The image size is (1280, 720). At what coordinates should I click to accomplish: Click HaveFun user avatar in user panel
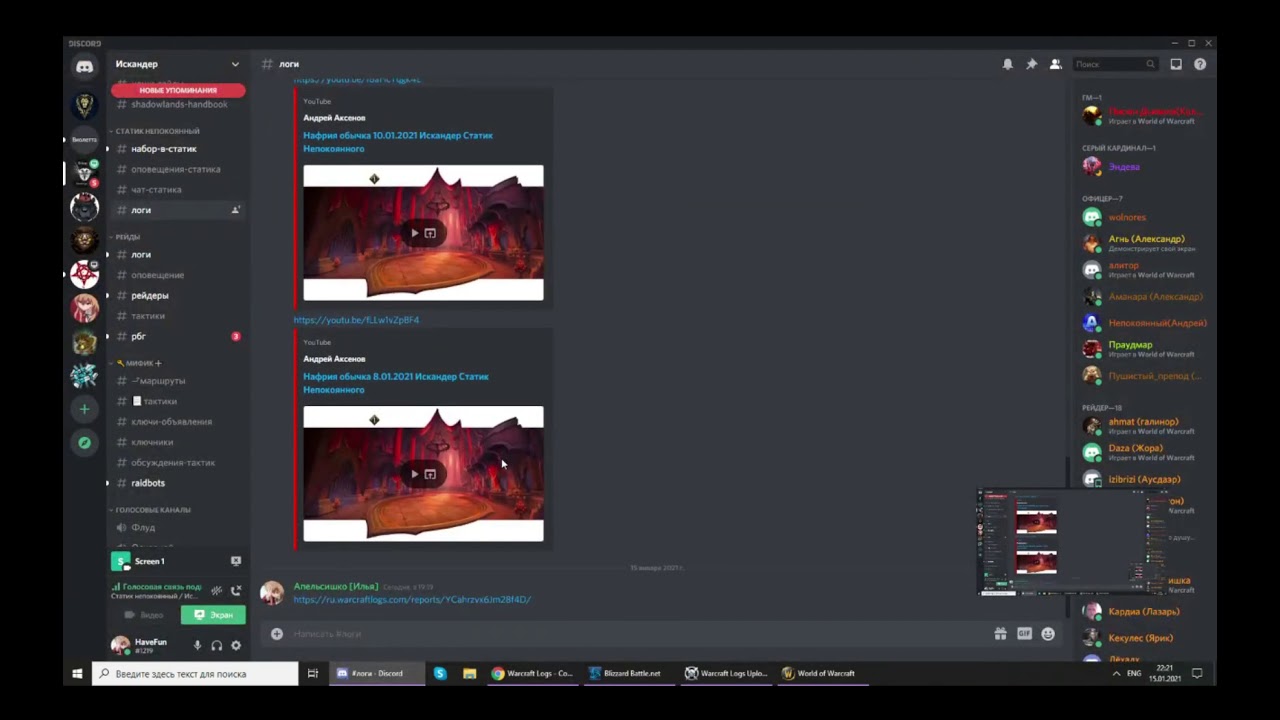[x=121, y=646]
